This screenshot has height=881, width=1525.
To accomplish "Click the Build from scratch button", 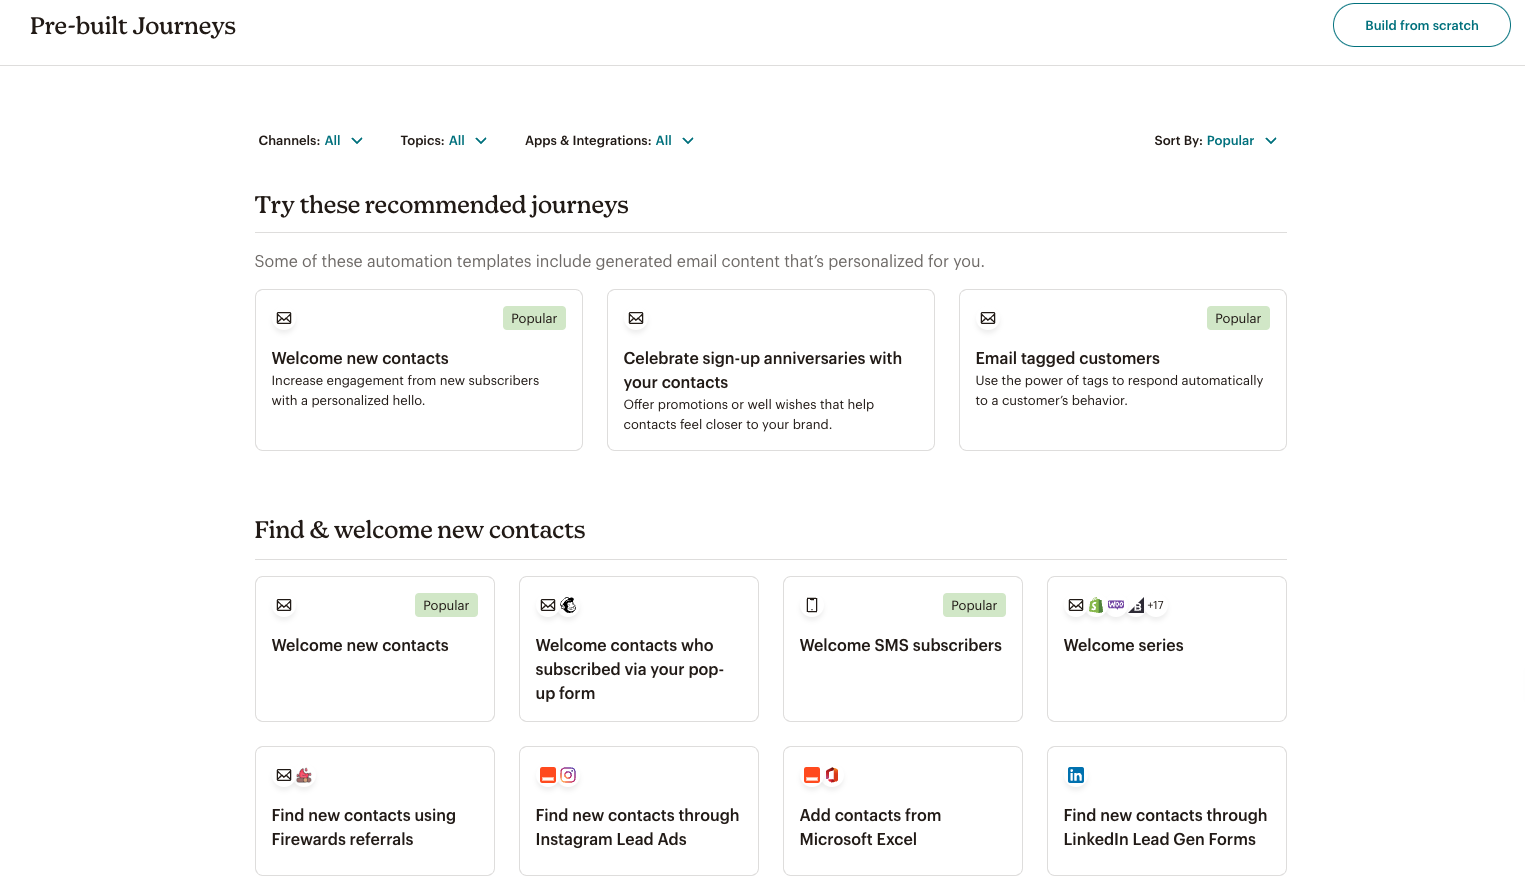I will 1421,25.
